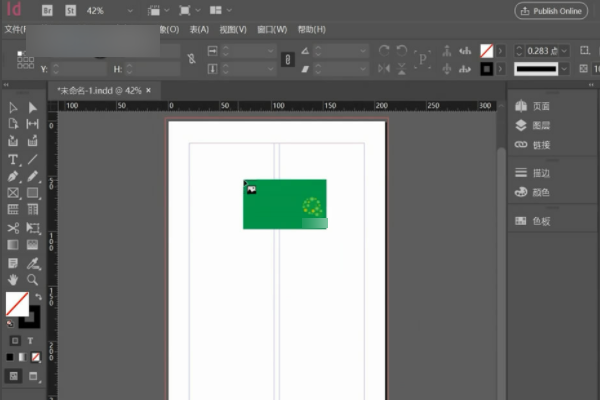Select the Type tool in the toolbox
The height and width of the screenshot is (400, 600).
[x=13, y=159]
